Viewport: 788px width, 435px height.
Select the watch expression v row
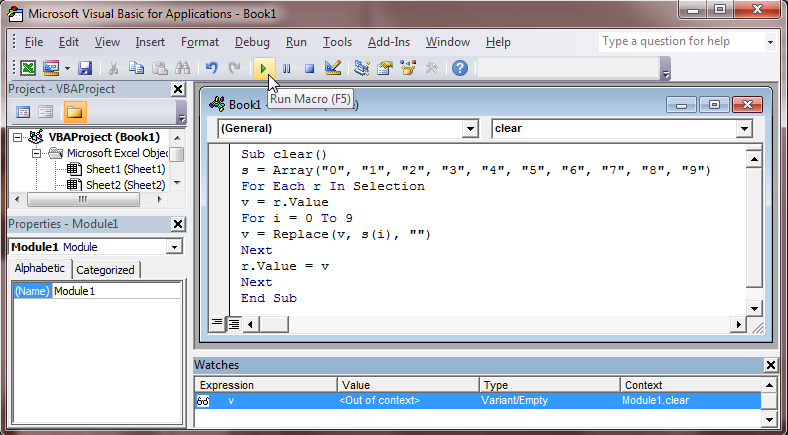(x=477, y=400)
